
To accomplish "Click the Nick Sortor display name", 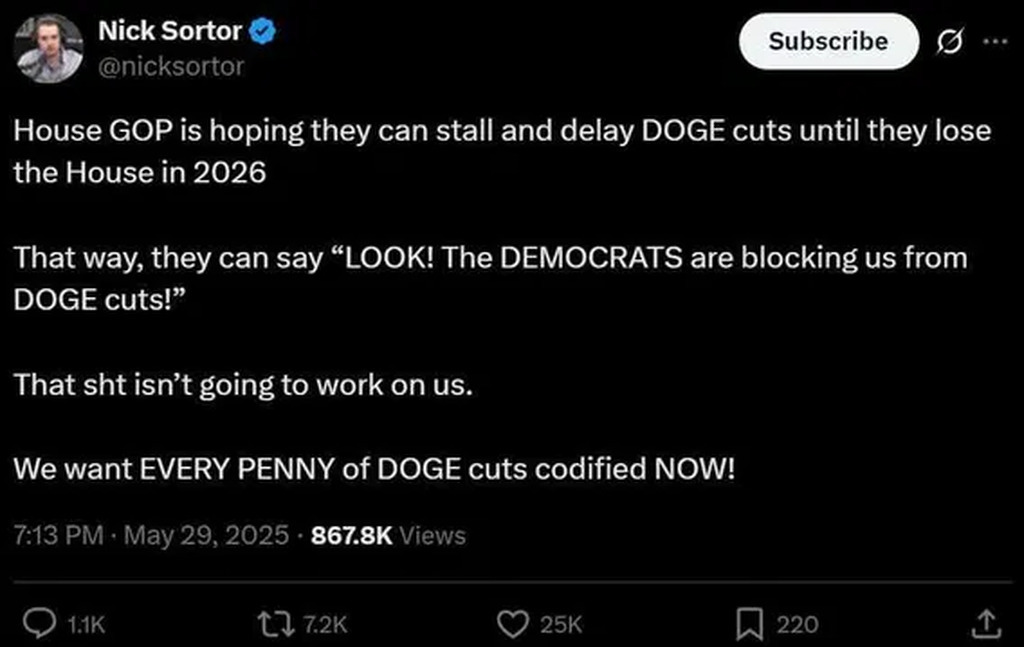I will tap(169, 31).
